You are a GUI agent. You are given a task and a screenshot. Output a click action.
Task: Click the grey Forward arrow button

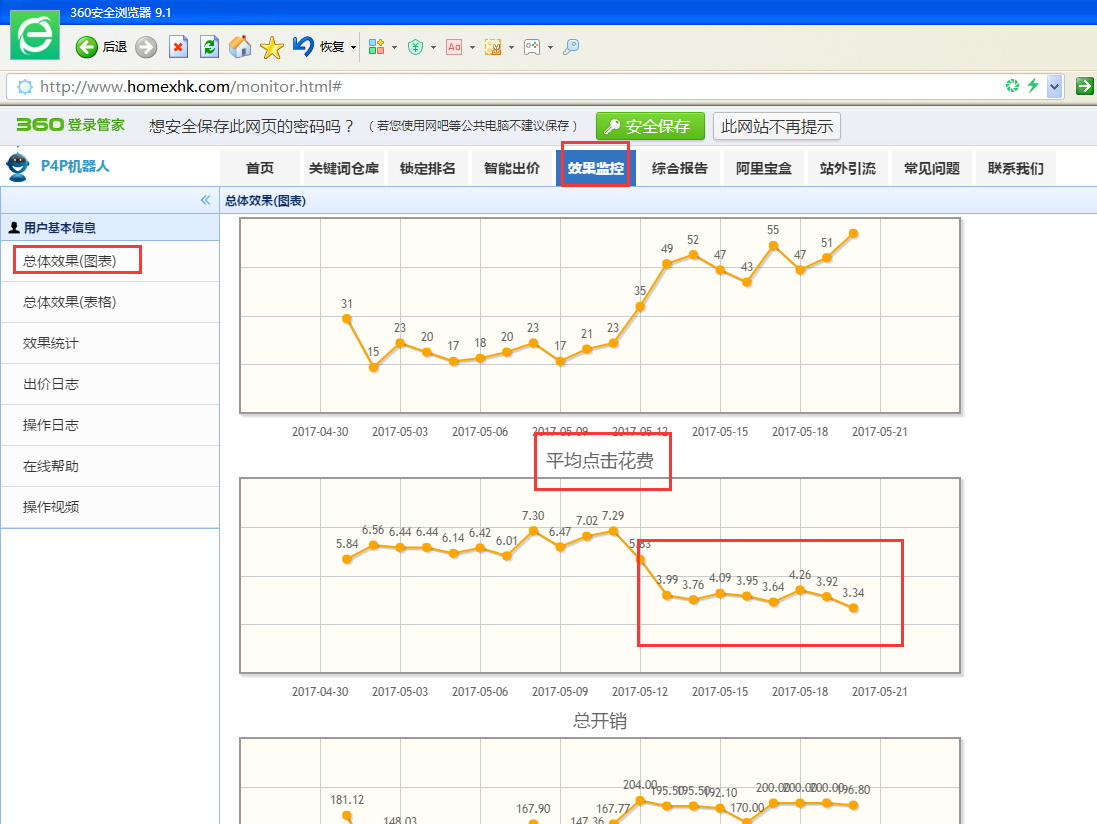(x=146, y=47)
